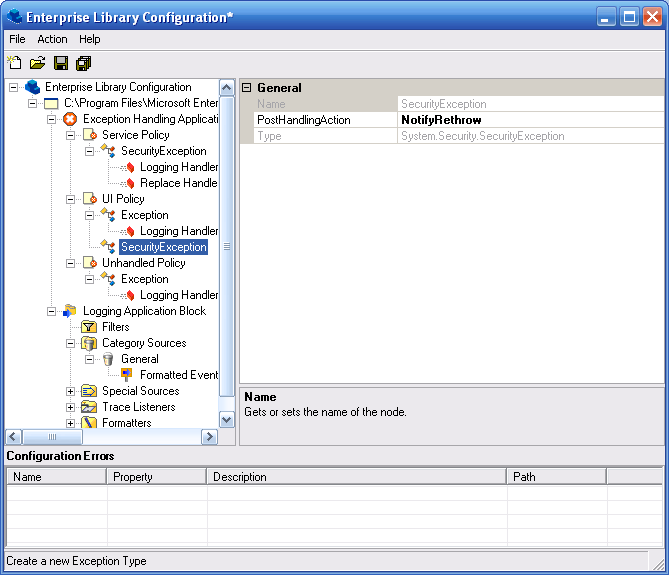Screen dimensions: 669x575
Task: Click the Save All toolbar icon
Action: 84,63
